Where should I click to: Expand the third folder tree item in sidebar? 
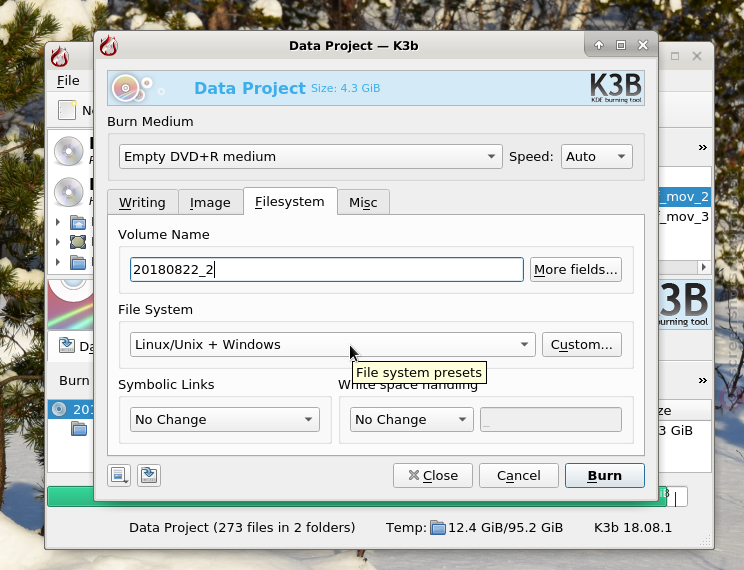(x=58, y=262)
